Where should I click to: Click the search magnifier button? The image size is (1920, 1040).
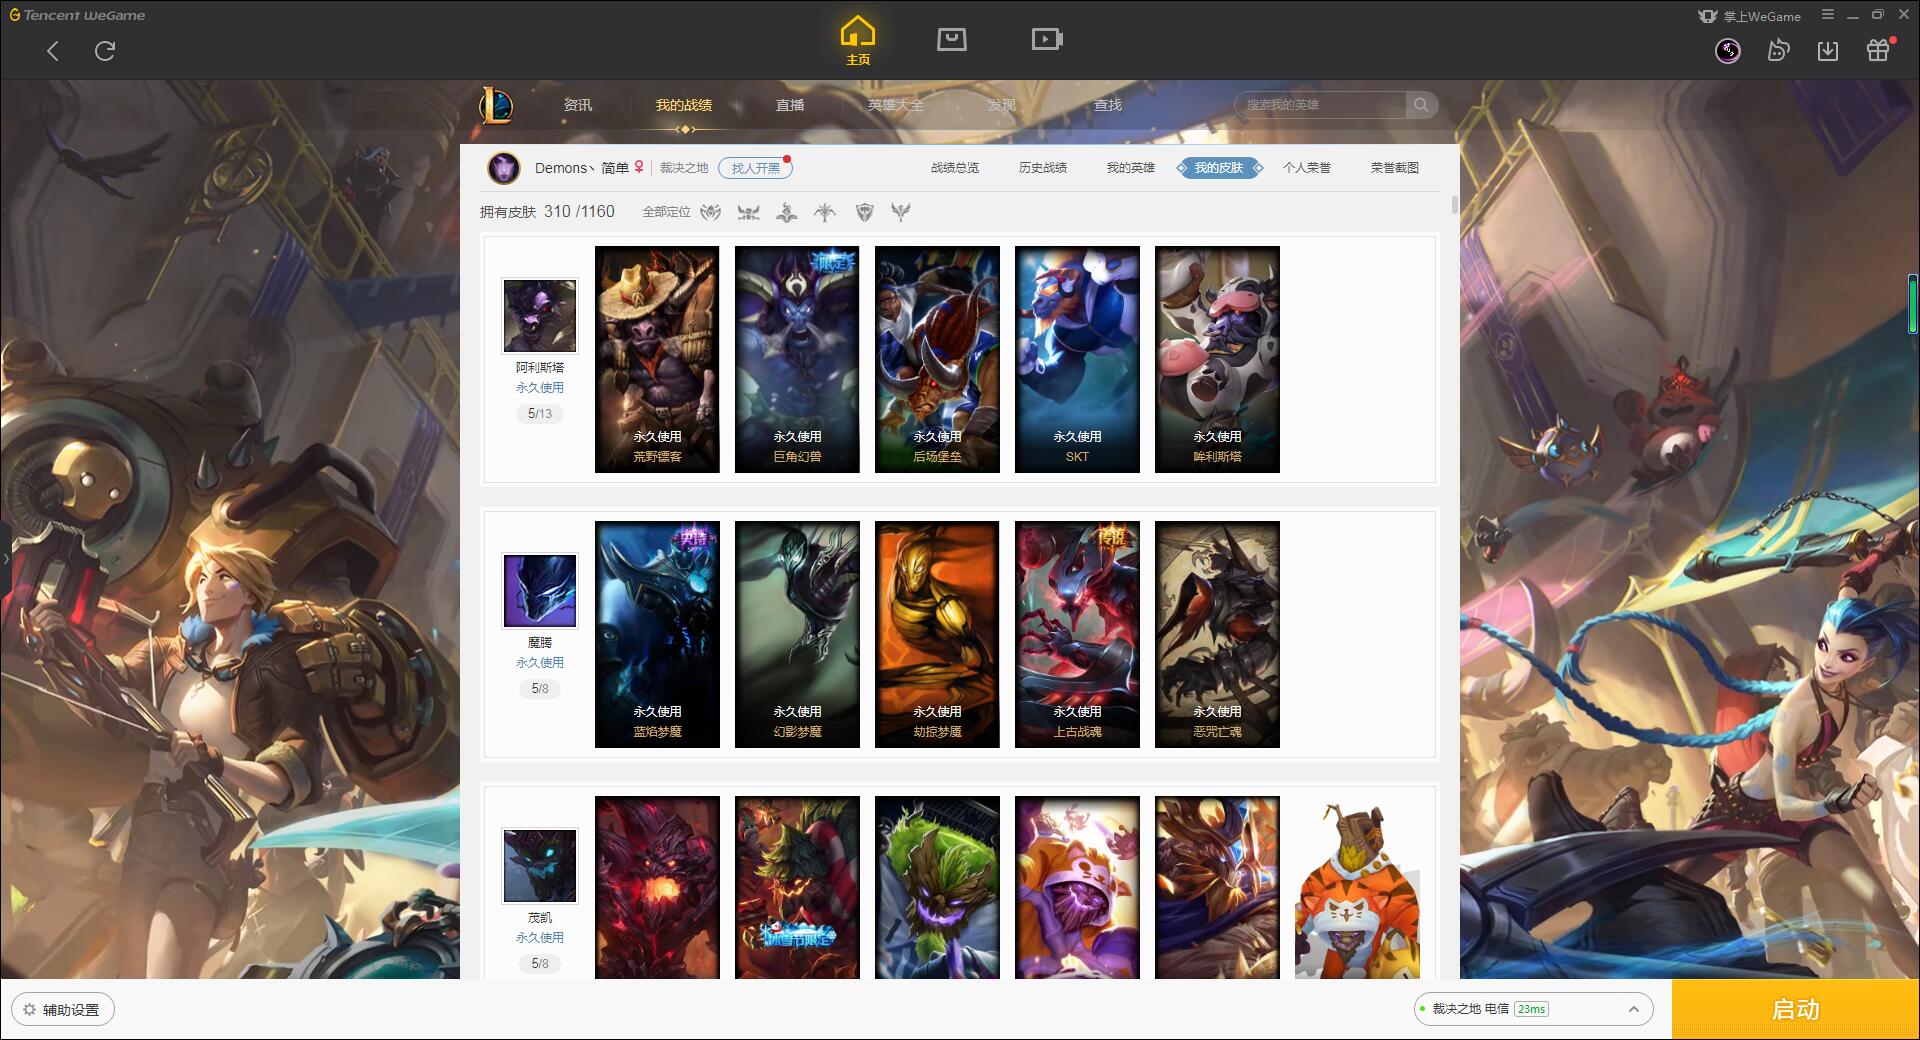pos(1421,105)
